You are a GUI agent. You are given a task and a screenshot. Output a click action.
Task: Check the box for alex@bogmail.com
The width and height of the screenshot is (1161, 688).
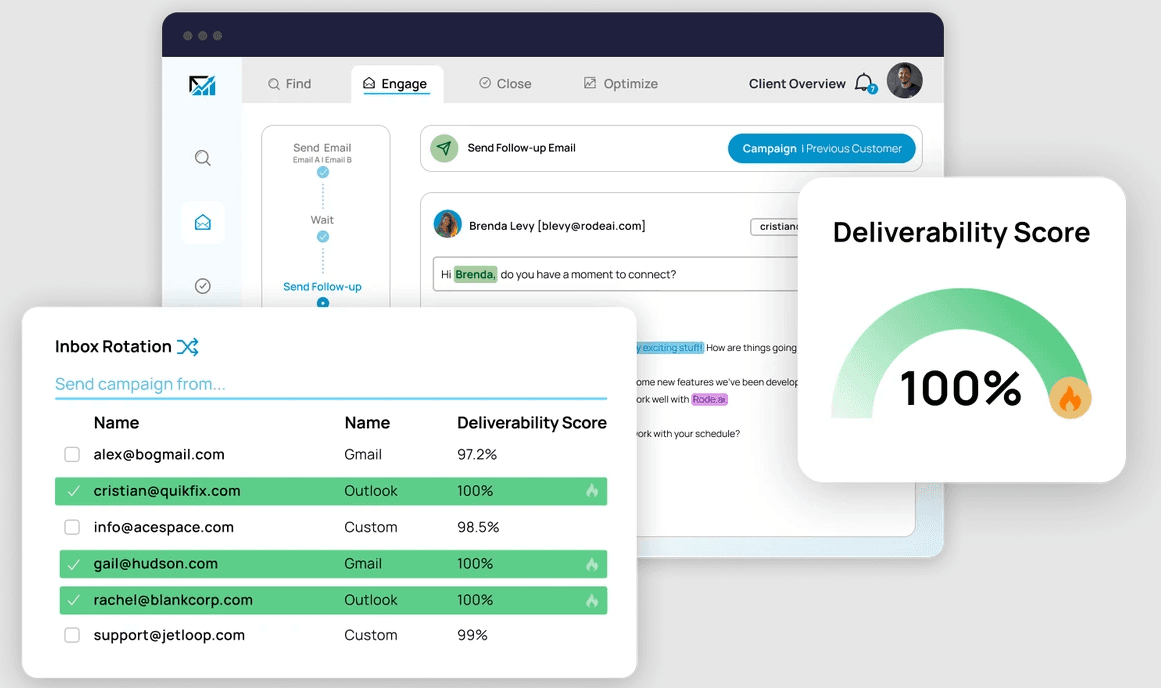(72, 454)
